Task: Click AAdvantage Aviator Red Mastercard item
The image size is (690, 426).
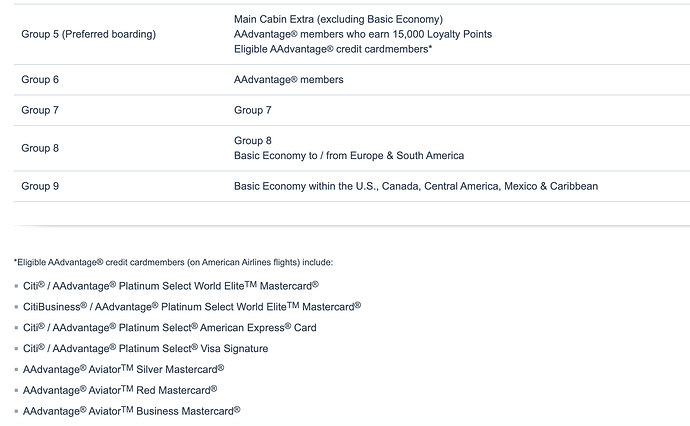Action: coord(120,390)
